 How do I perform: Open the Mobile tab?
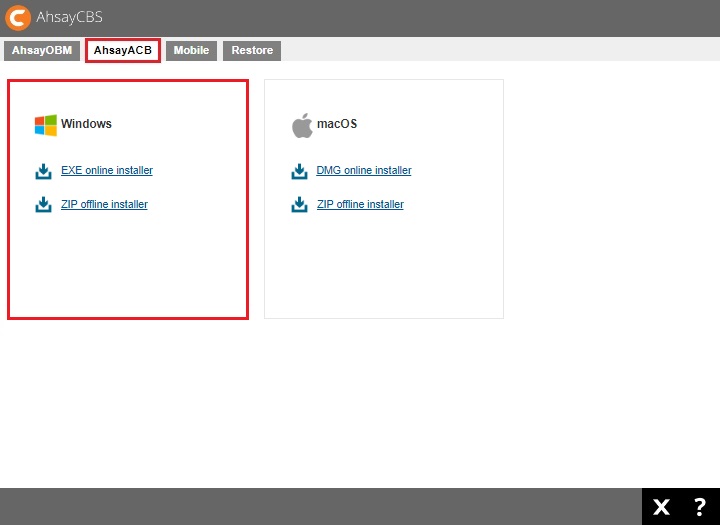(191, 51)
